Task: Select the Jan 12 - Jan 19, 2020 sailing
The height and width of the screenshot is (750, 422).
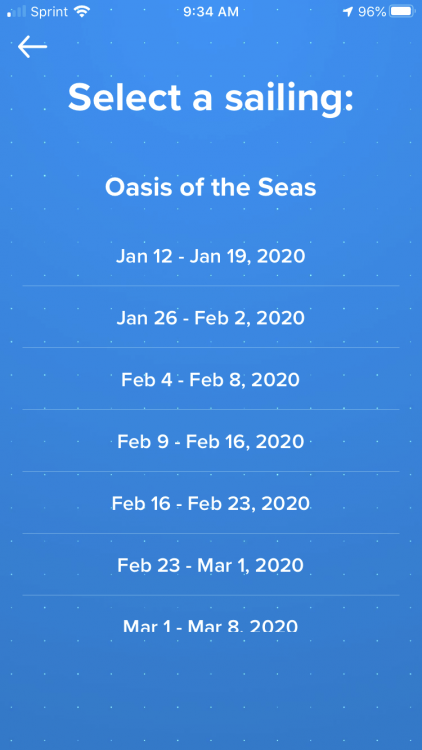Action: [x=211, y=256]
